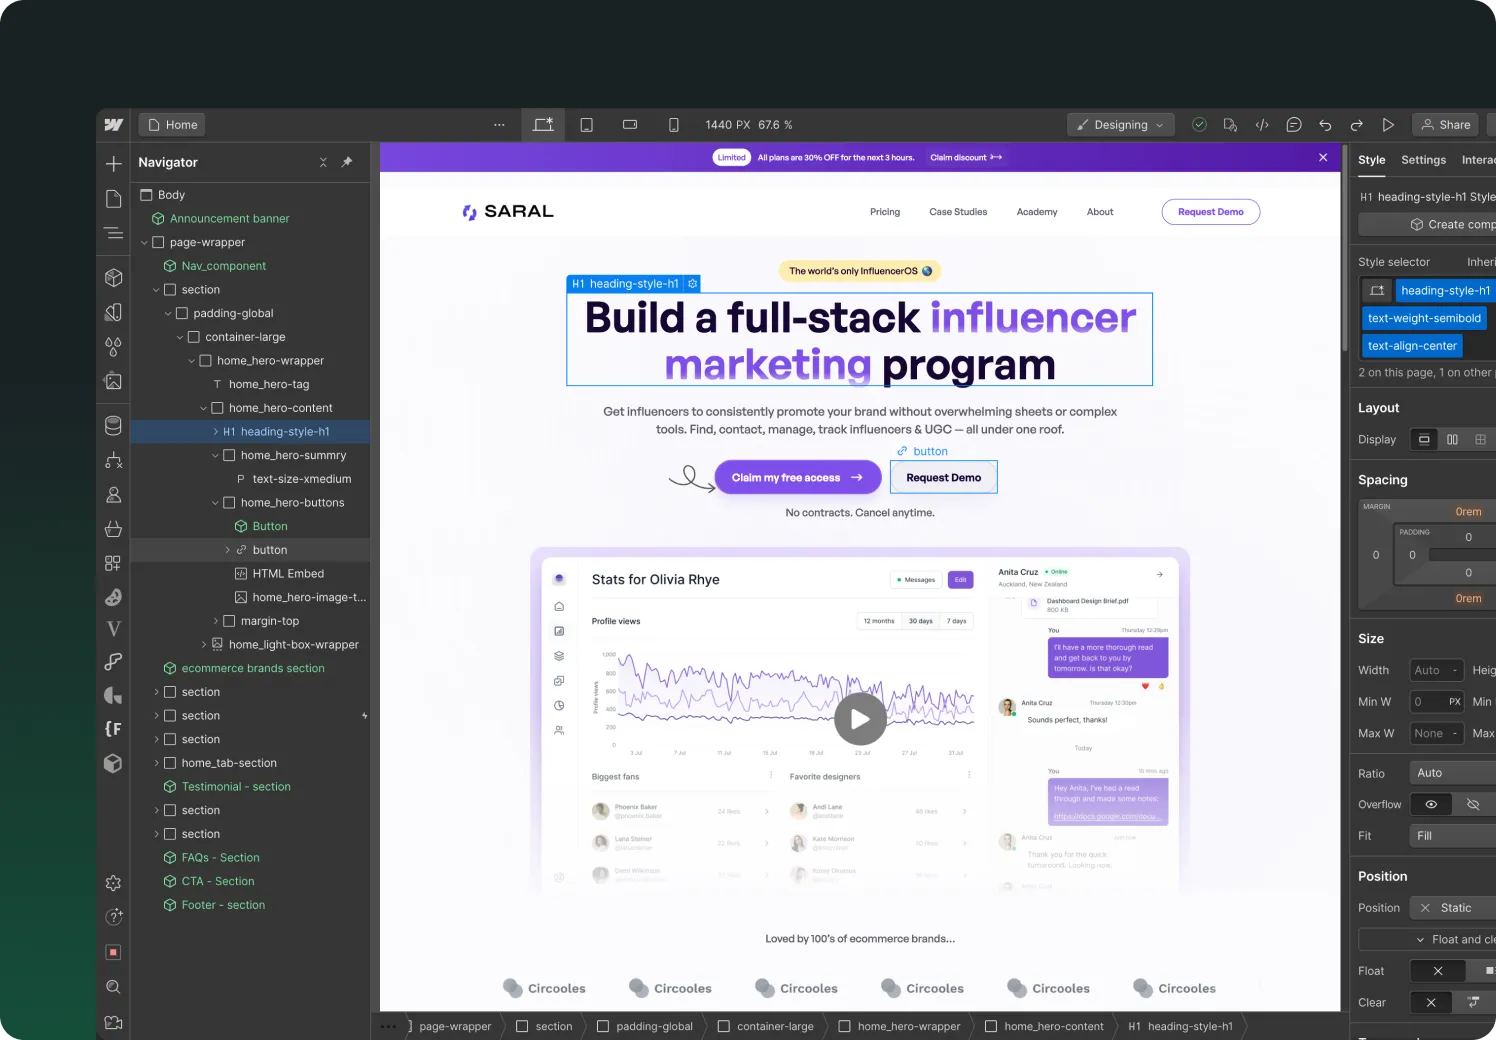
Task: Open the Home page tab
Action: click(x=172, y=125)
